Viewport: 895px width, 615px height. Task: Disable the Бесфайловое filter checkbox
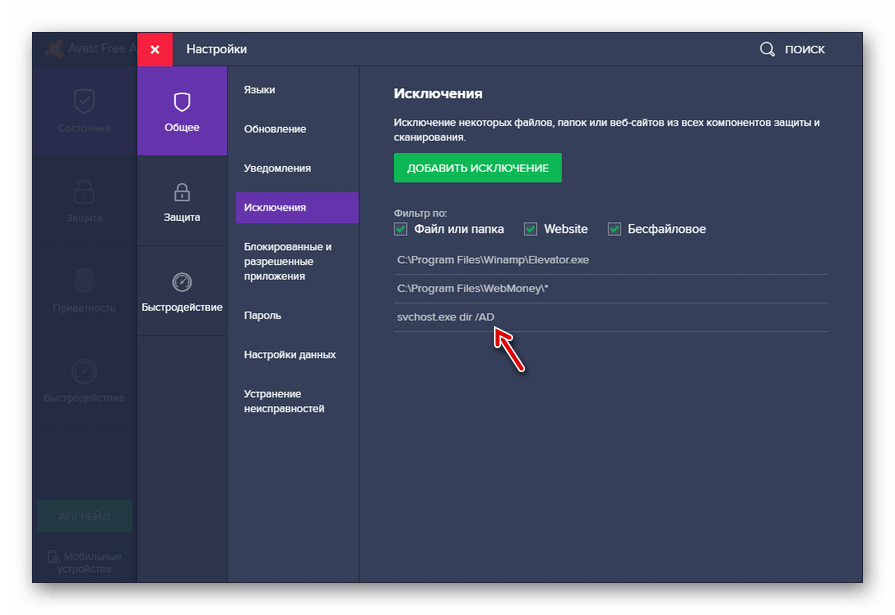[x=615, y=229]
